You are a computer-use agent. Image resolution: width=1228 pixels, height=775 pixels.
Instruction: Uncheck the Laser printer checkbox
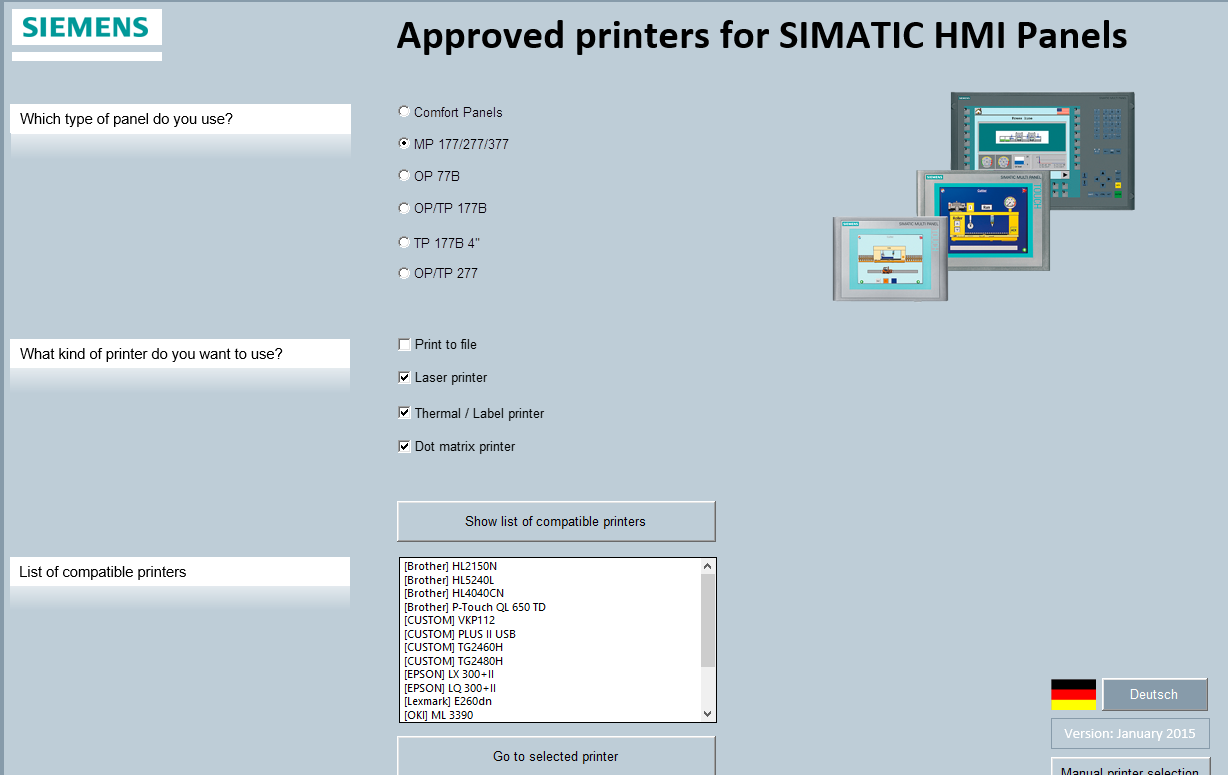[405, 378]
